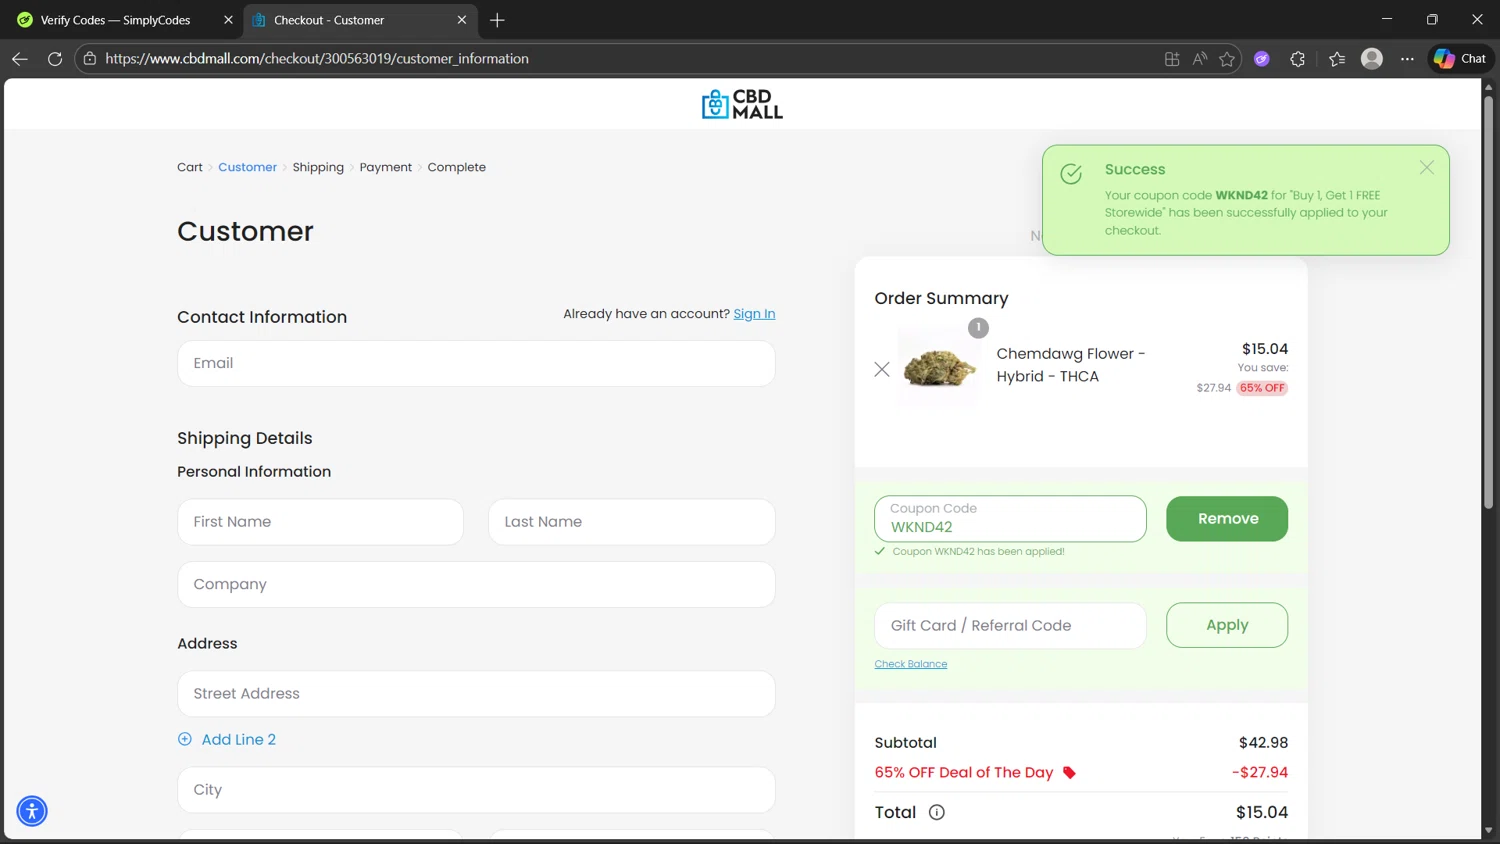Click the page vertical scrollbar
Viewport: 1500px width, 844px height.
(x=1488, y=300)
